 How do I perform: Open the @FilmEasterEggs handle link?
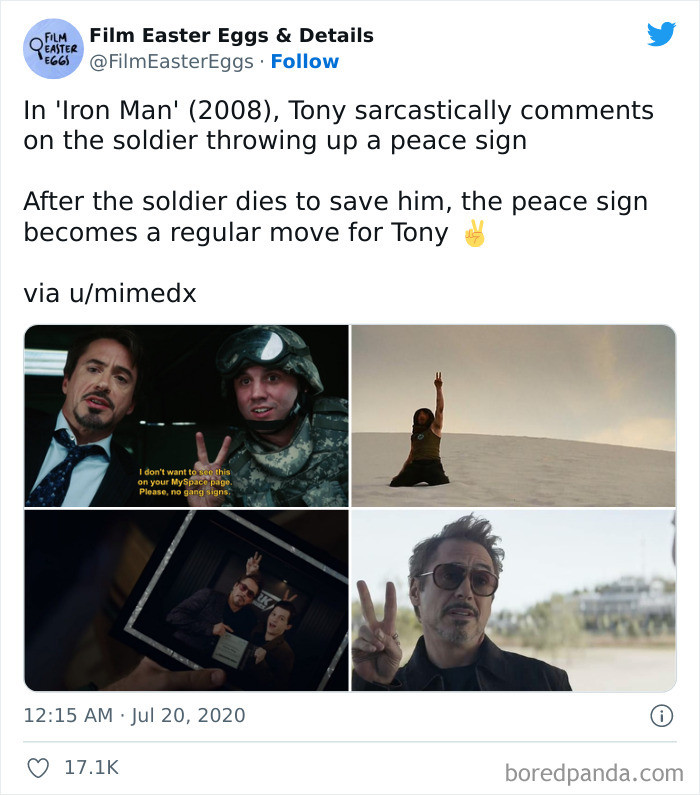171,62
